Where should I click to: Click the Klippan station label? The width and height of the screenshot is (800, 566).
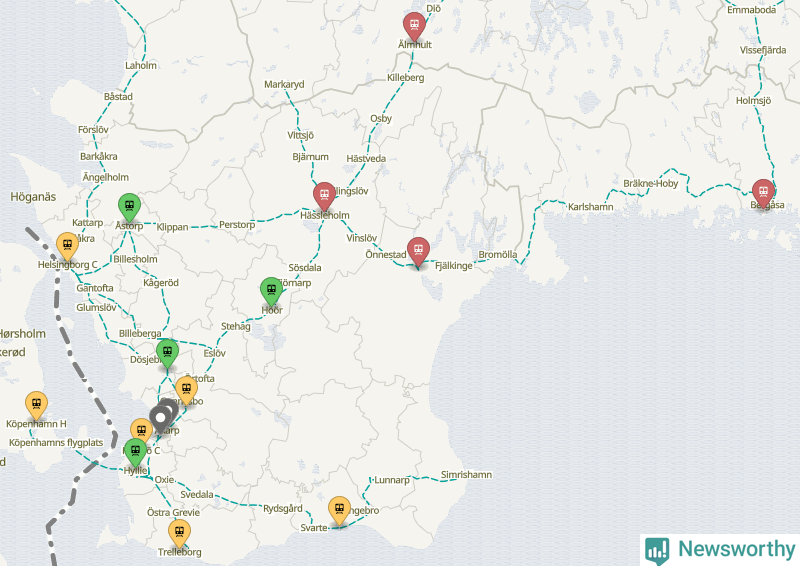(x=172, y=227)
